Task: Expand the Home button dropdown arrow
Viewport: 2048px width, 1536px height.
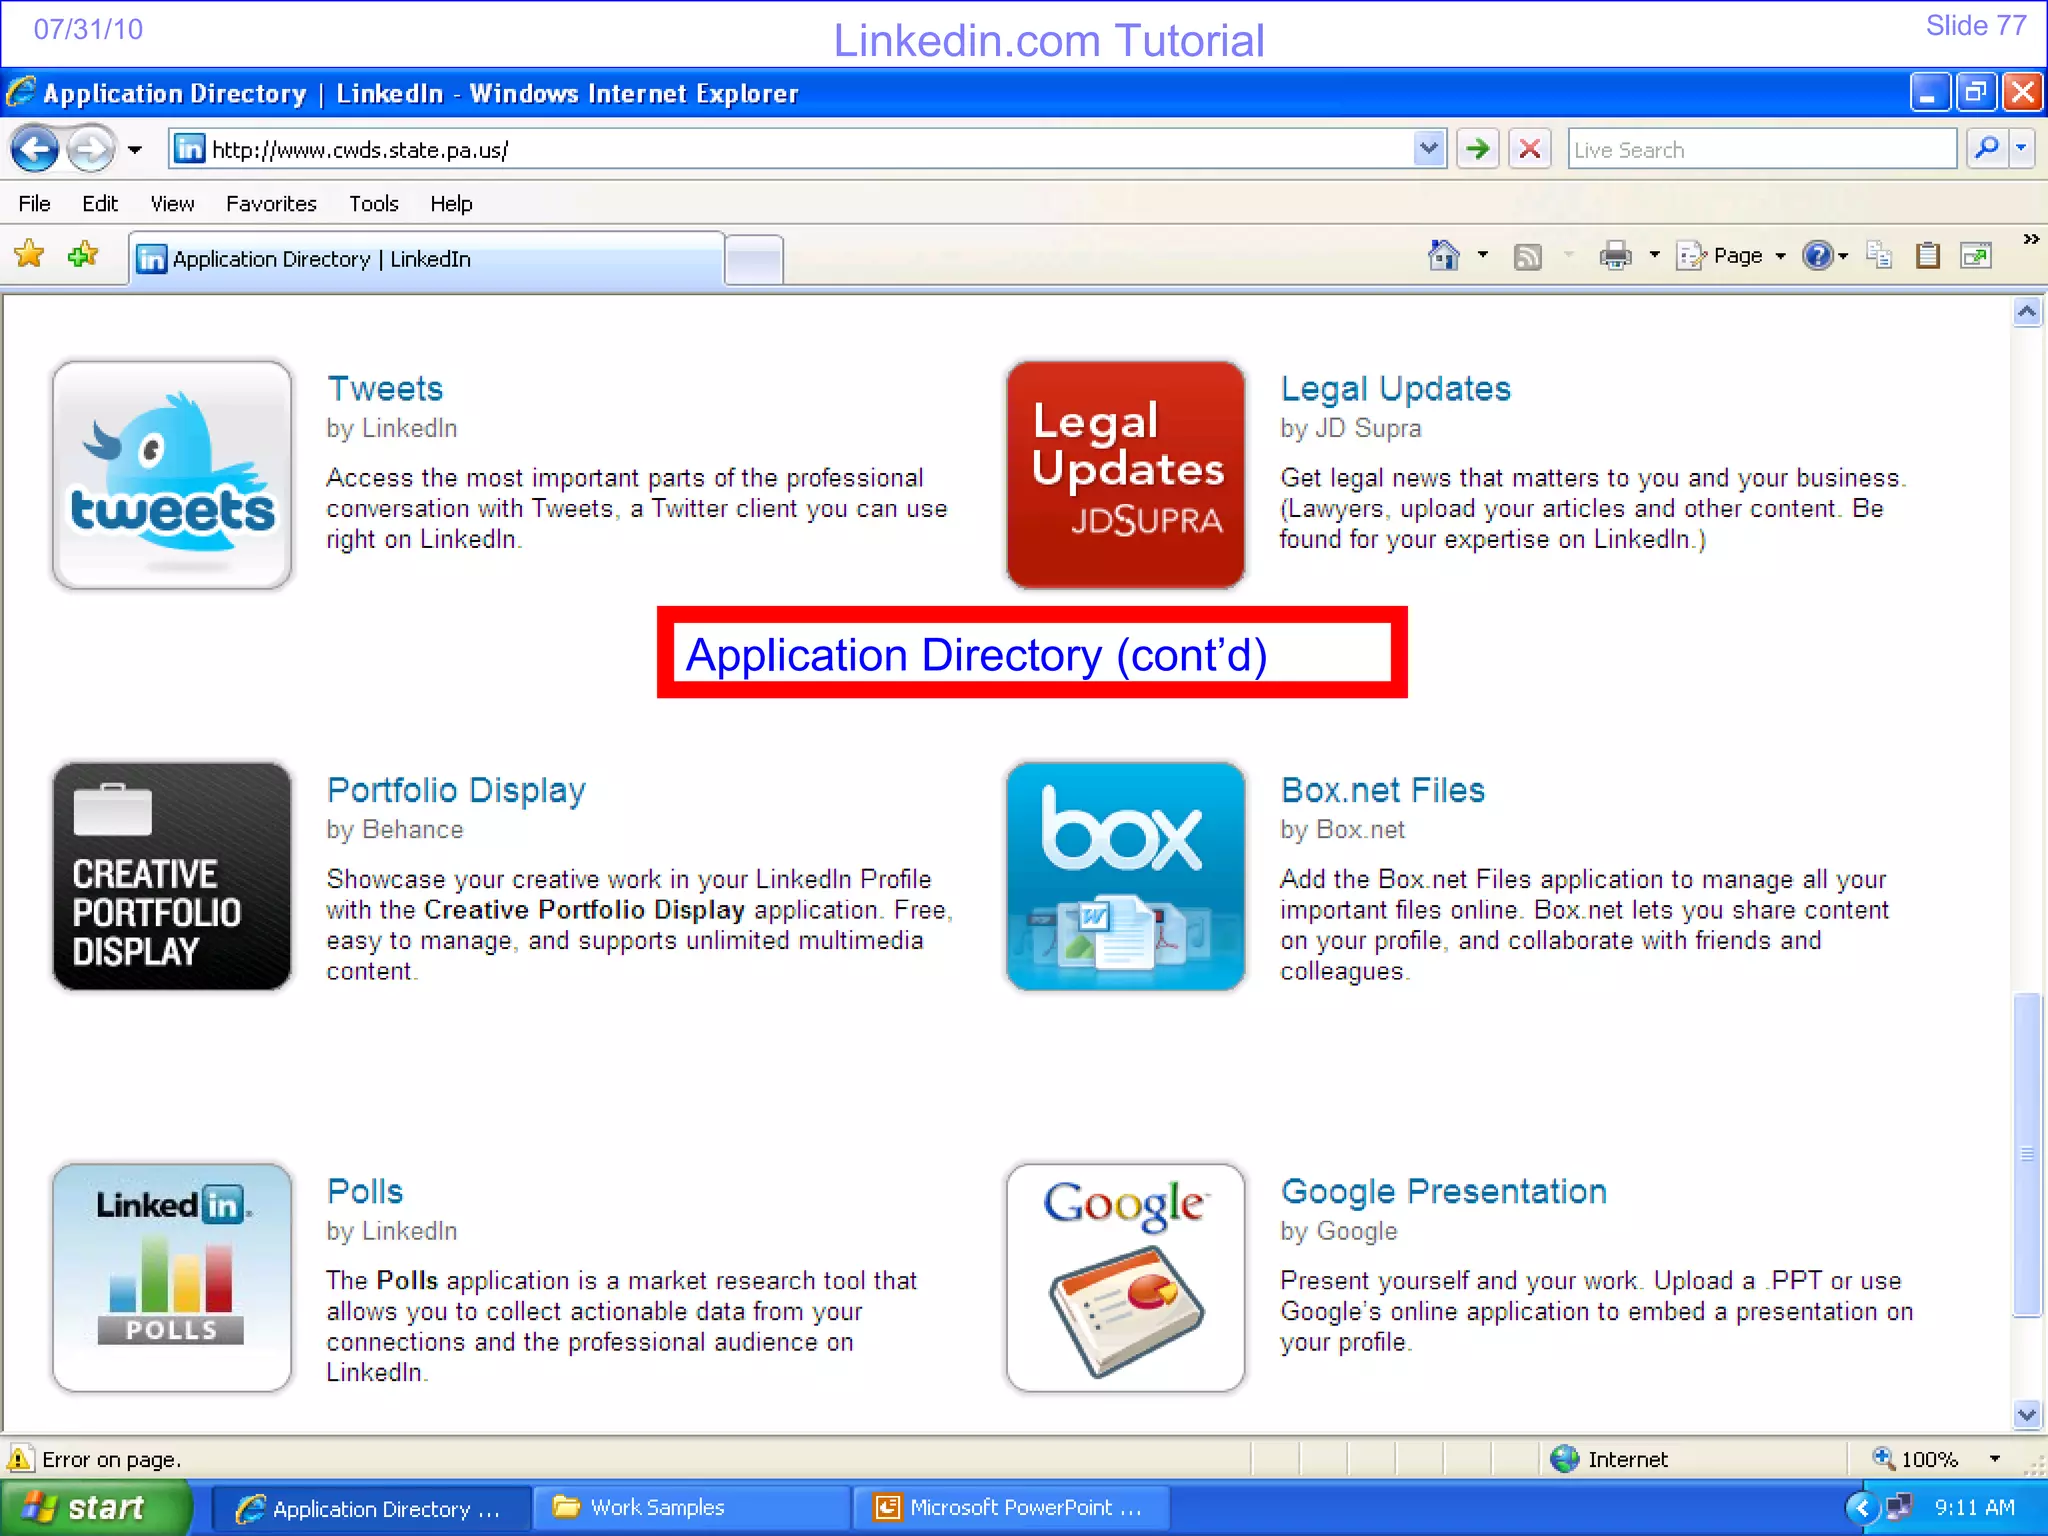Action: (x=1483, y=256)
